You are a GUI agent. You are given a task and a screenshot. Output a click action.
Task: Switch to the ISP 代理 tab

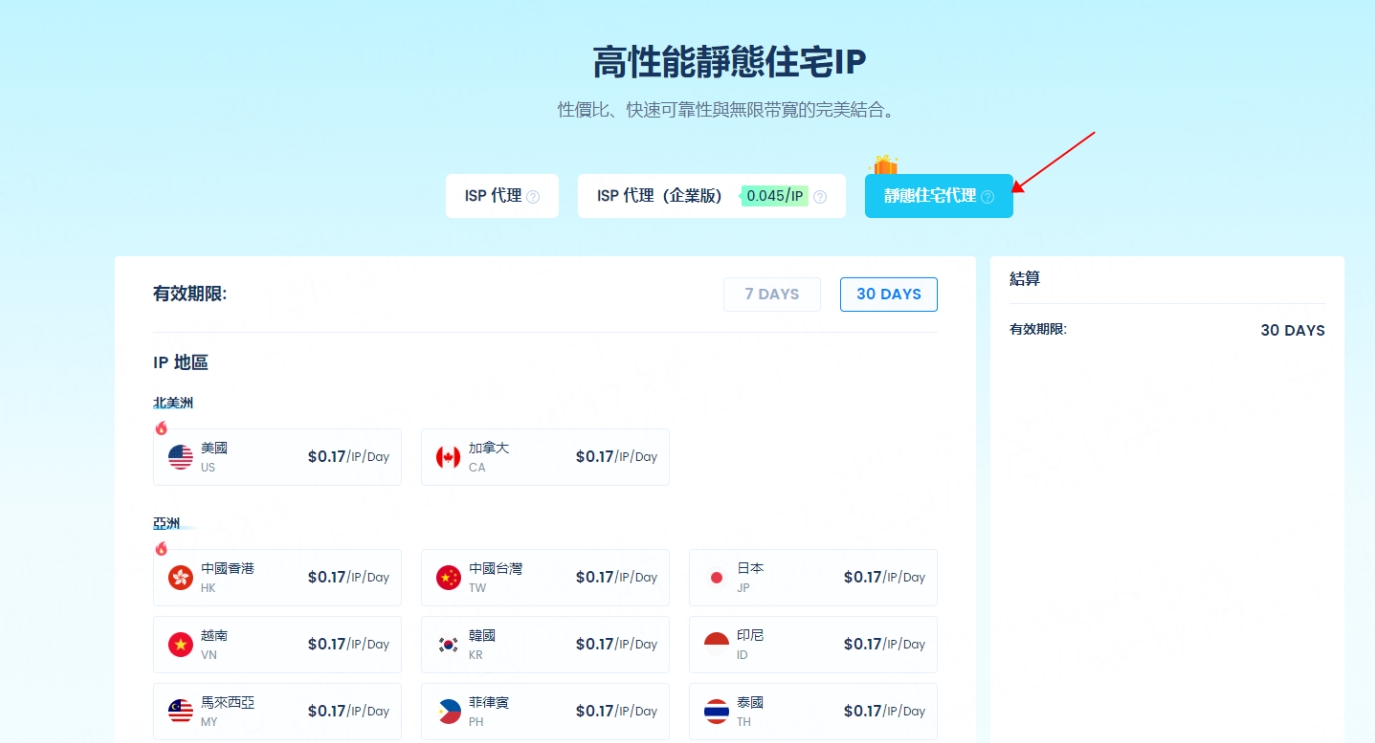pos(493,196)
